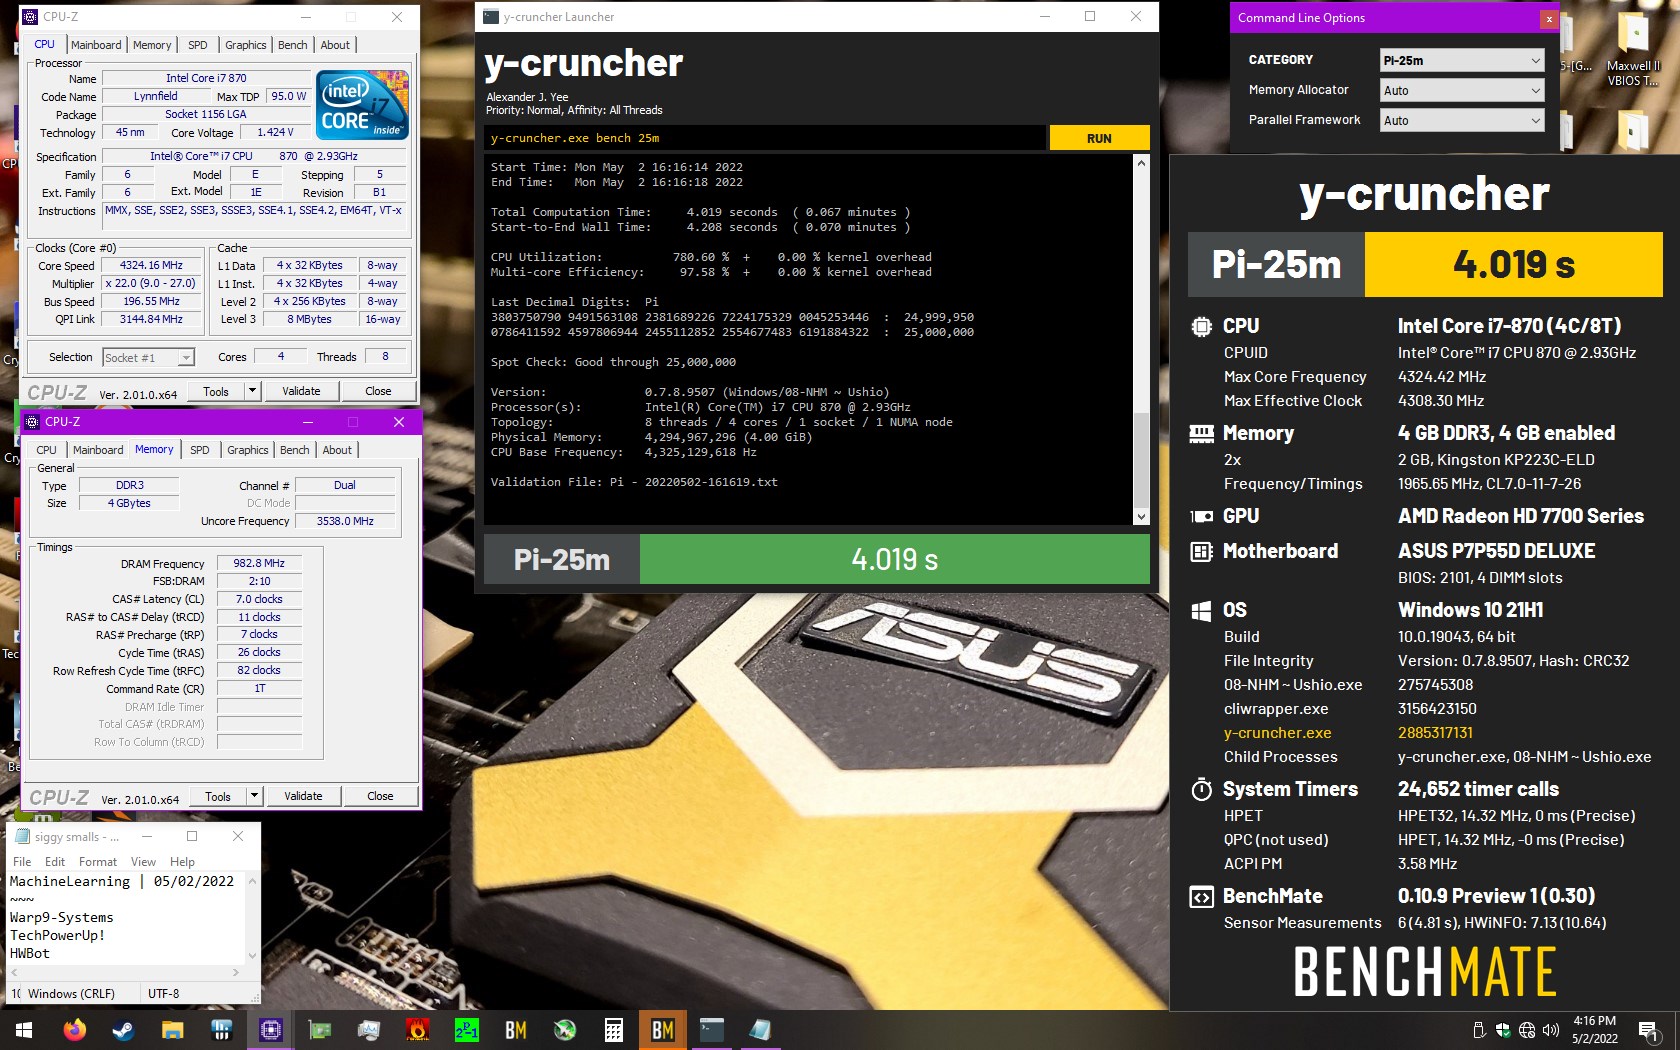Open the Memory Allocator dropdown
The image size is (1680, 1050).
1462,90
